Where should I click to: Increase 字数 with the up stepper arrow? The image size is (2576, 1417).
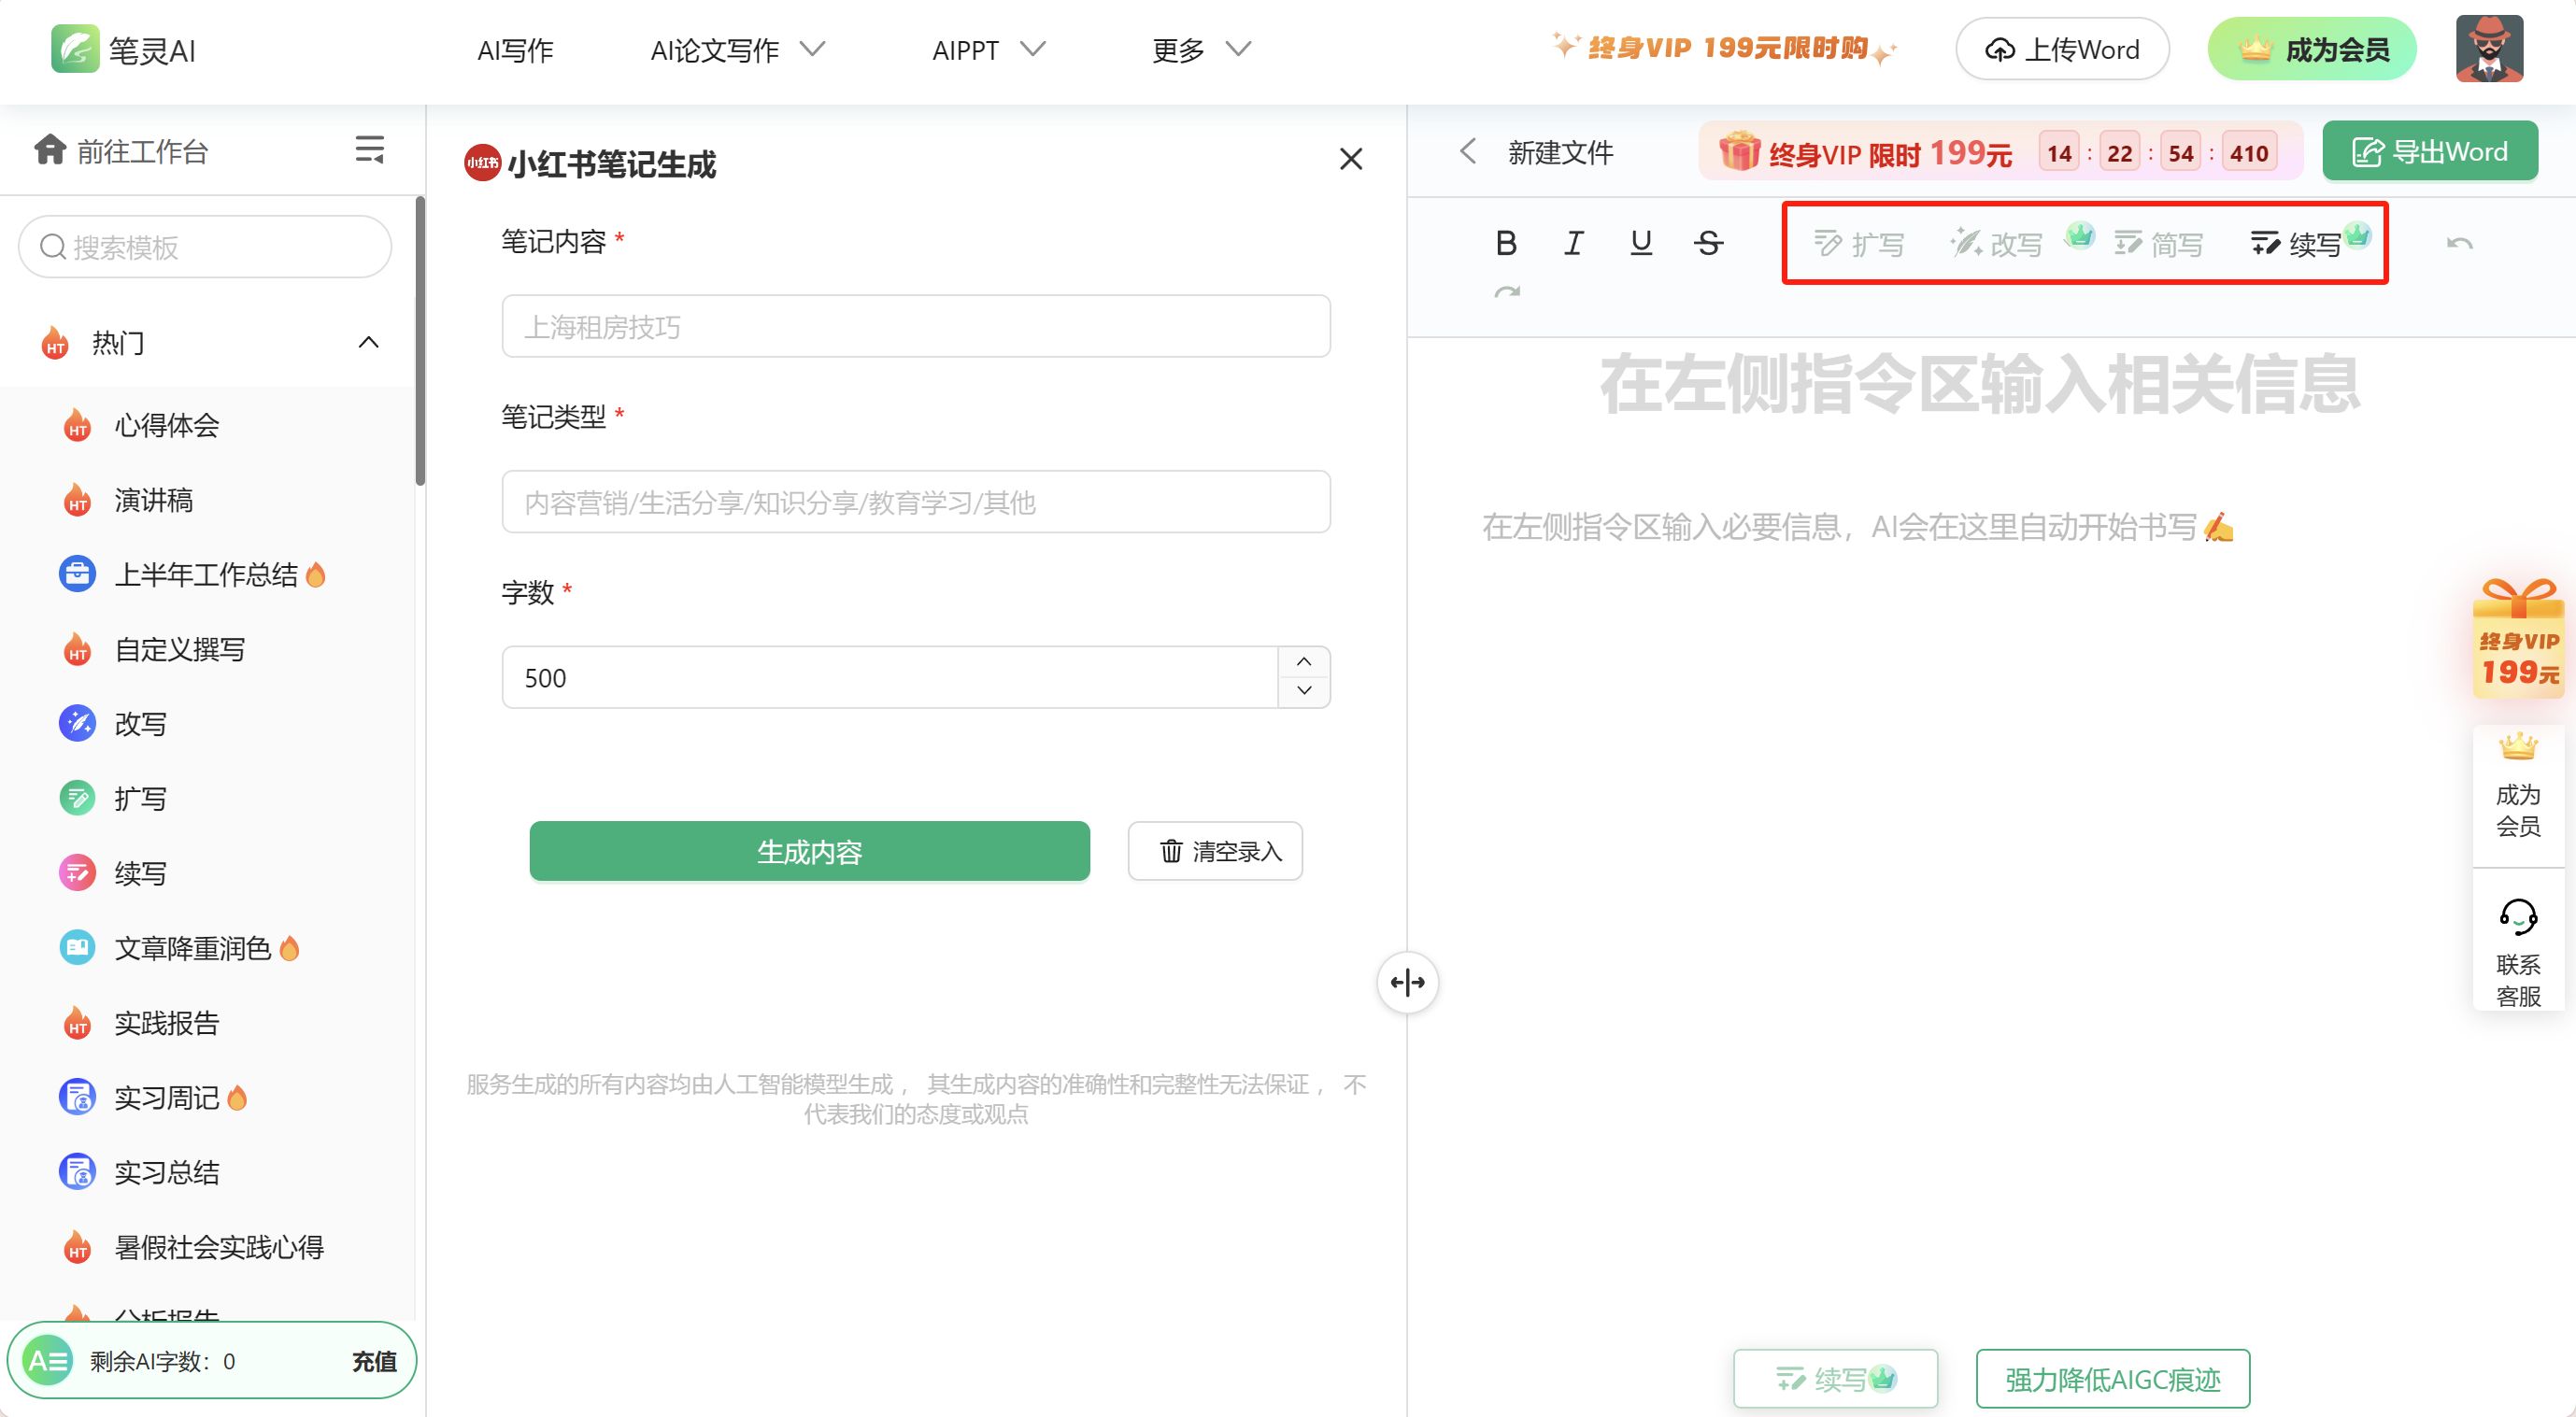1304,662
